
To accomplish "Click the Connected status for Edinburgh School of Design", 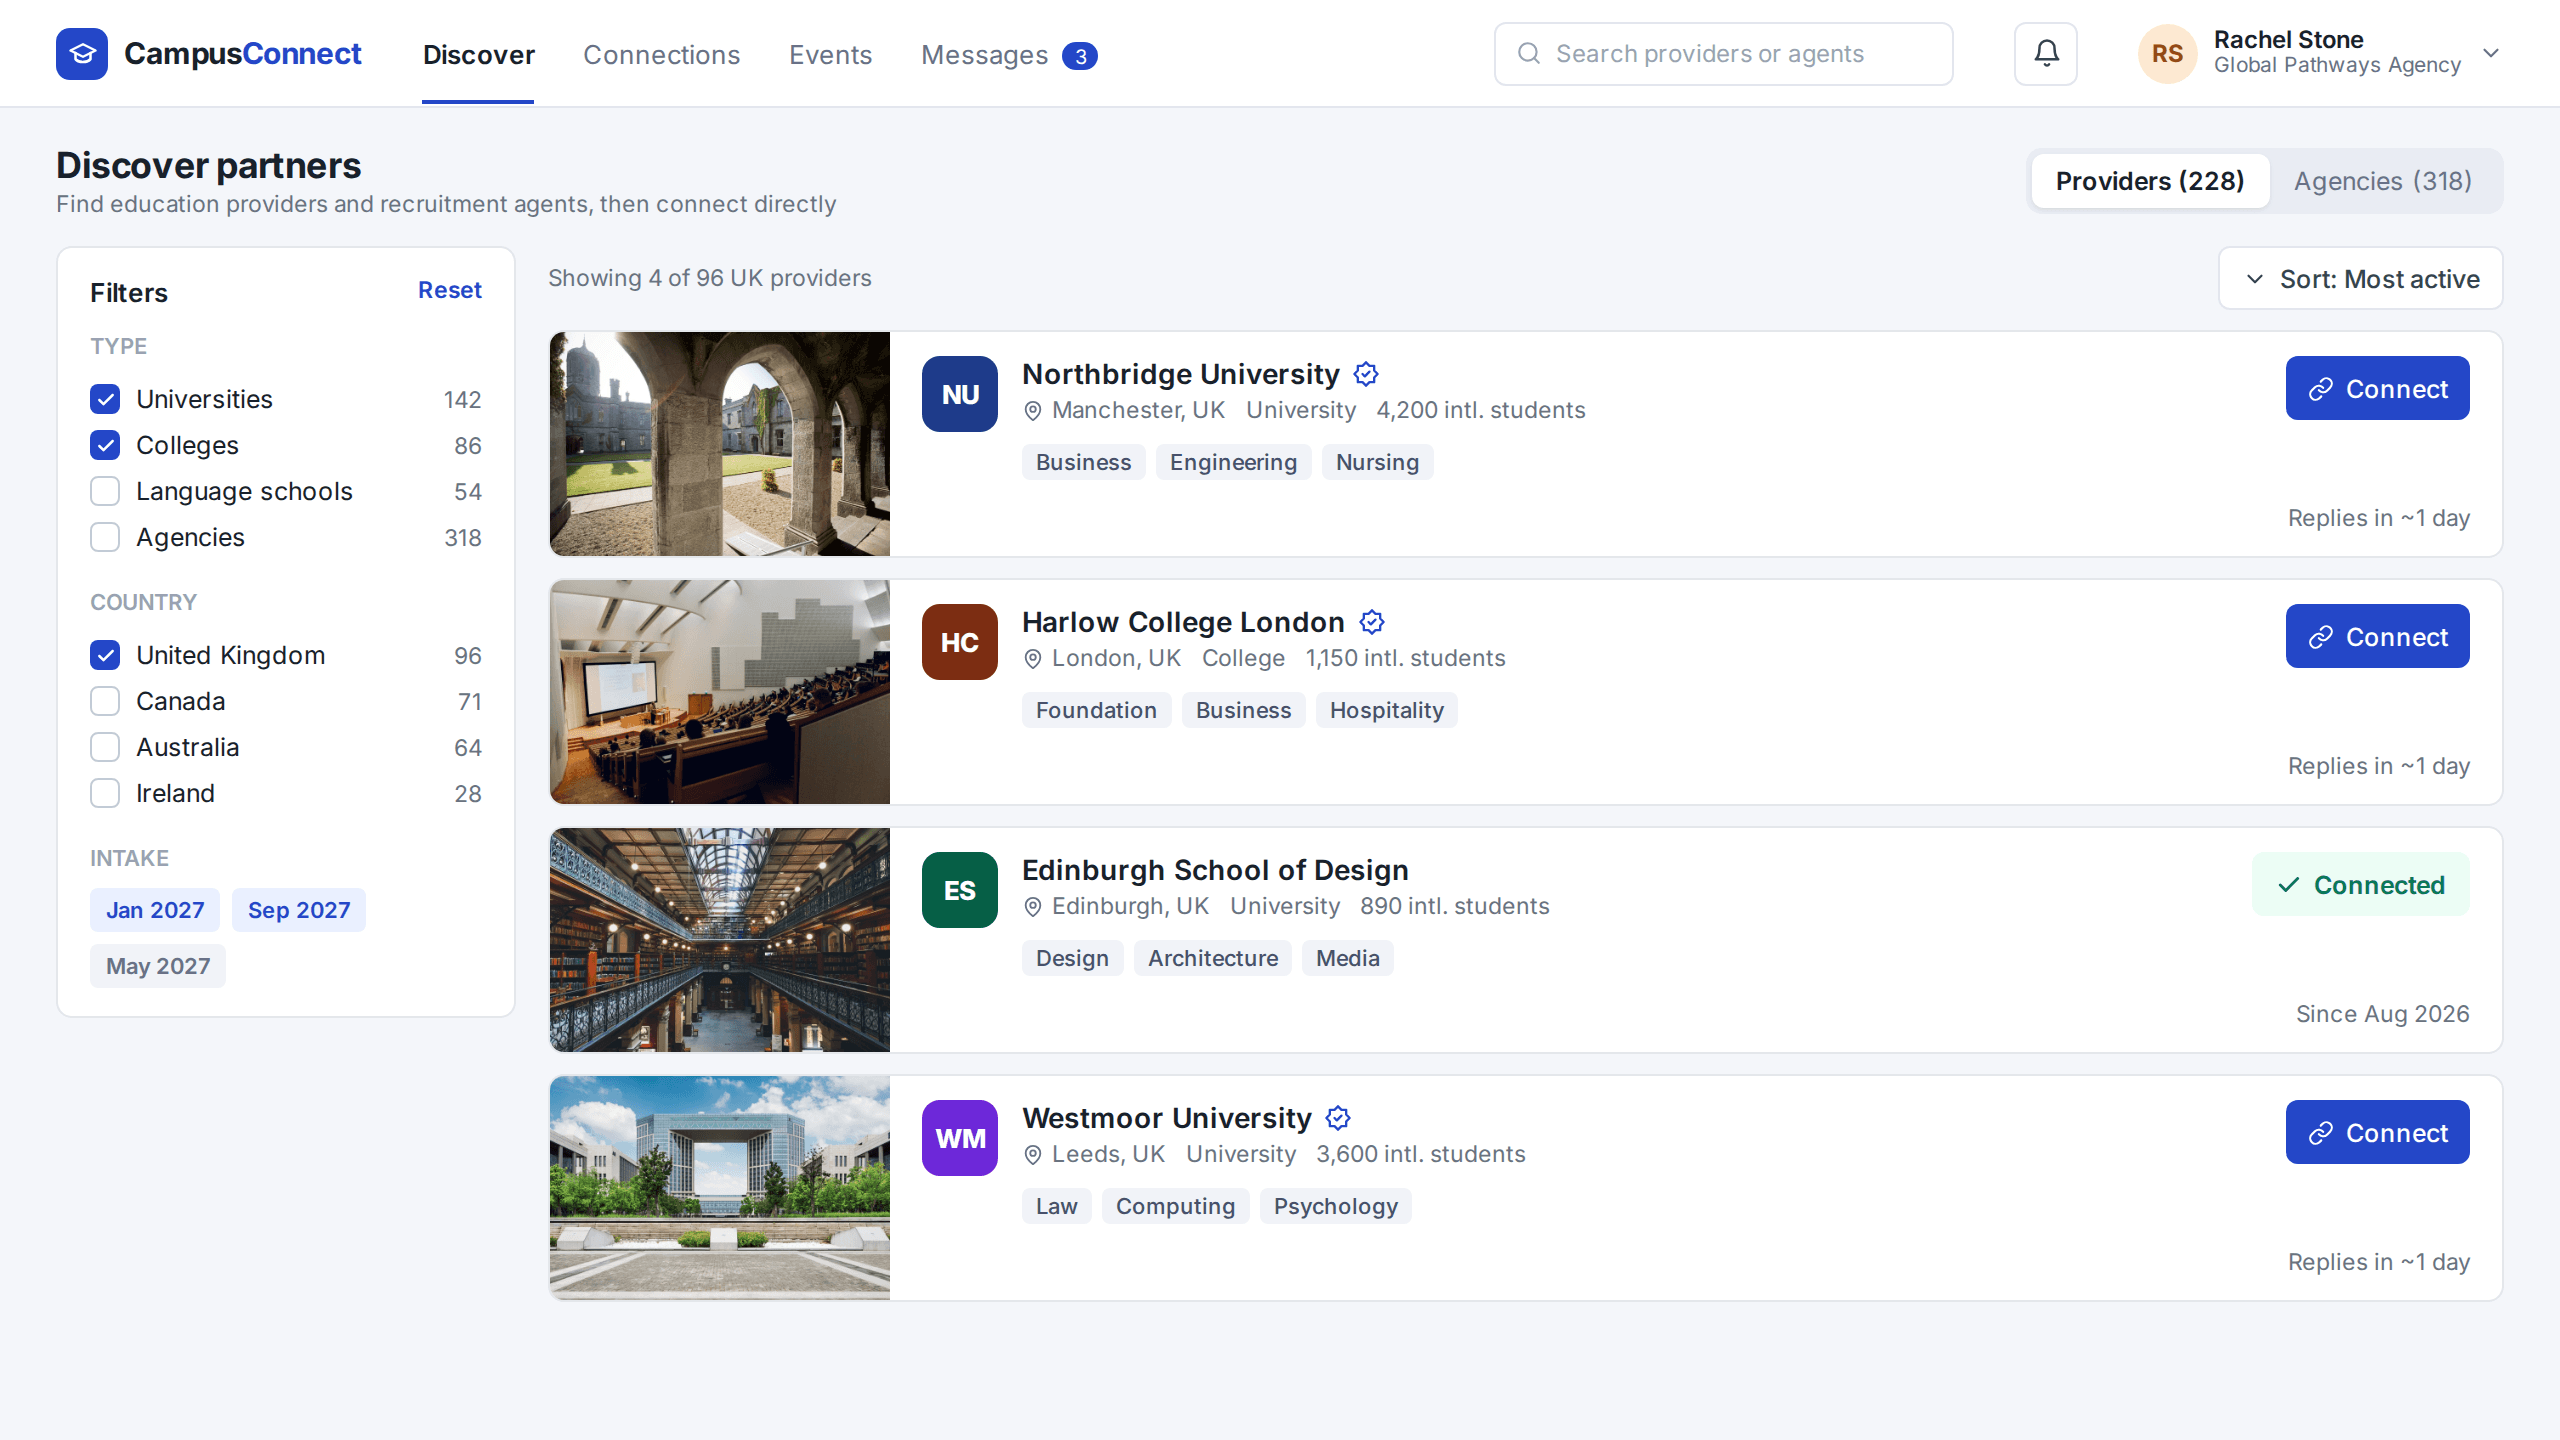I will [2361, 884].
